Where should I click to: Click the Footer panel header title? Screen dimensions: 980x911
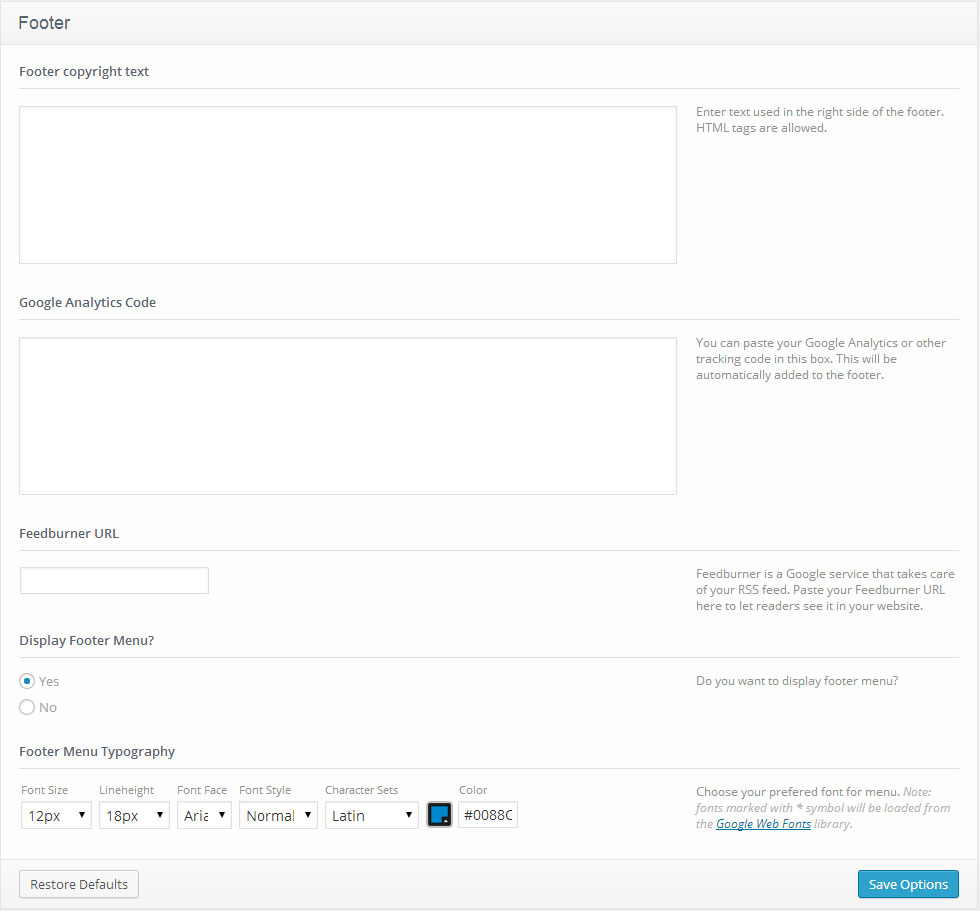(45, 22)
